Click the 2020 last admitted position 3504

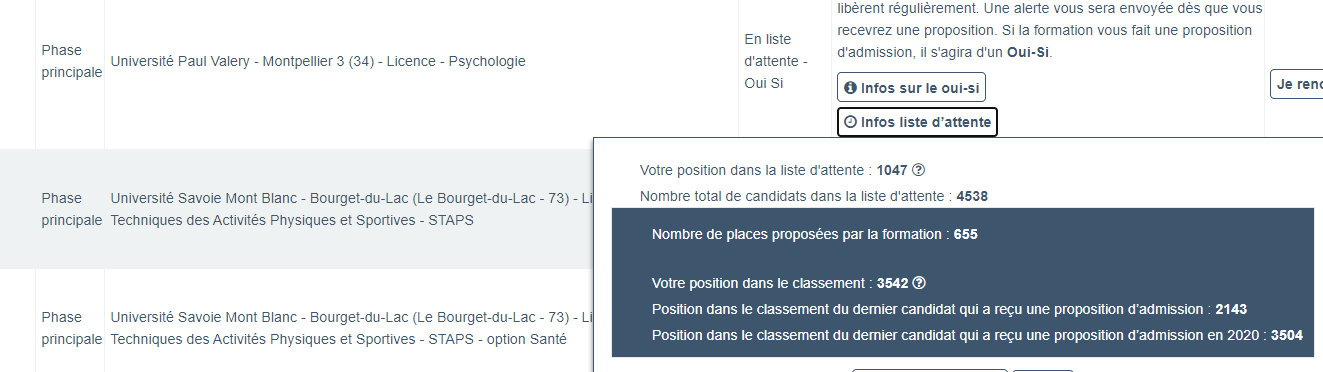pos(1286,336)
